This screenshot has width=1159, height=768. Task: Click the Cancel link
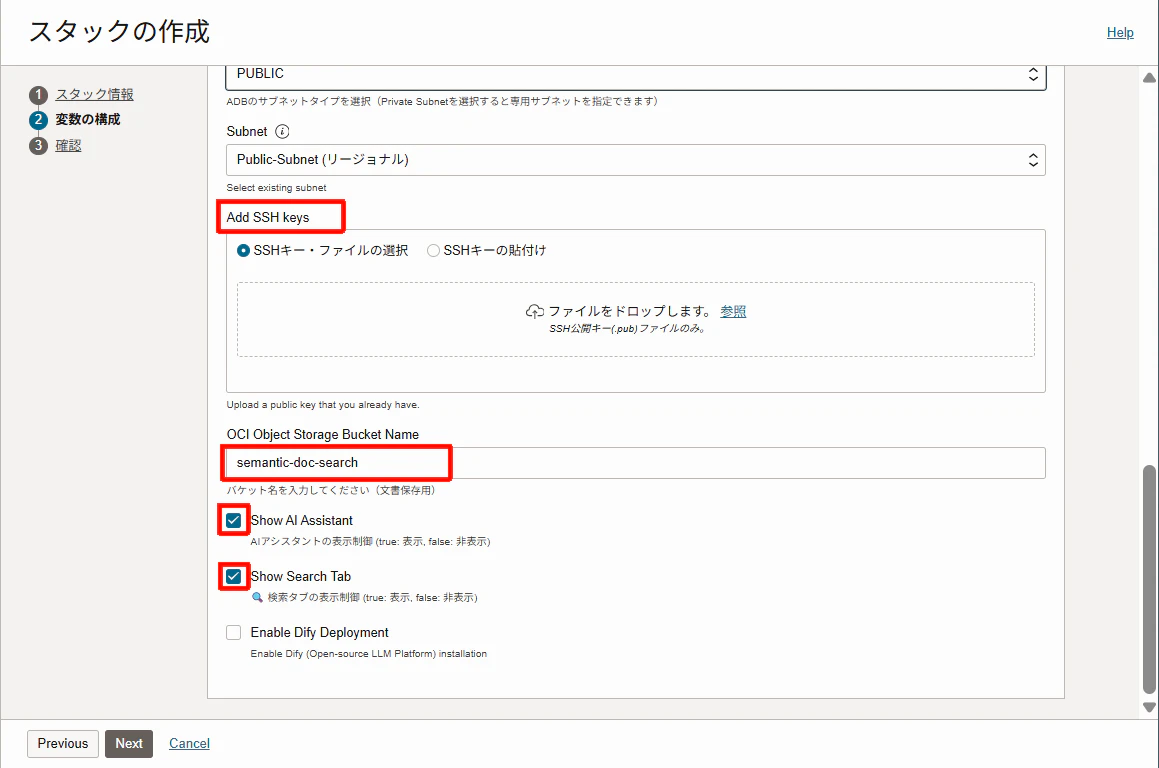click(x=189, y=744)
